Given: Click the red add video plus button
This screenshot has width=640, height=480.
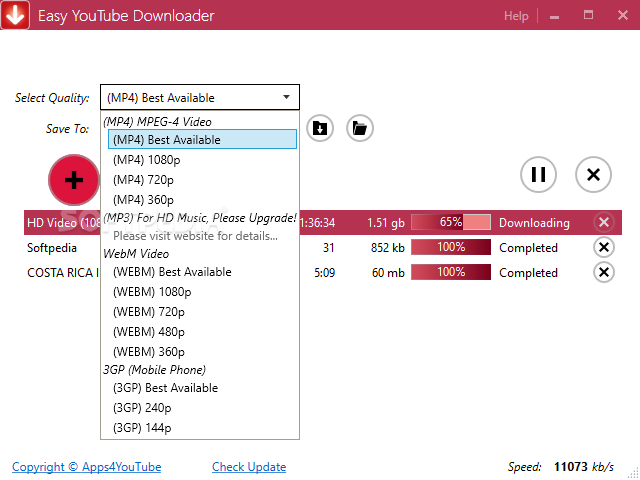Looking at the screenshot, I should tap(74, 180).
